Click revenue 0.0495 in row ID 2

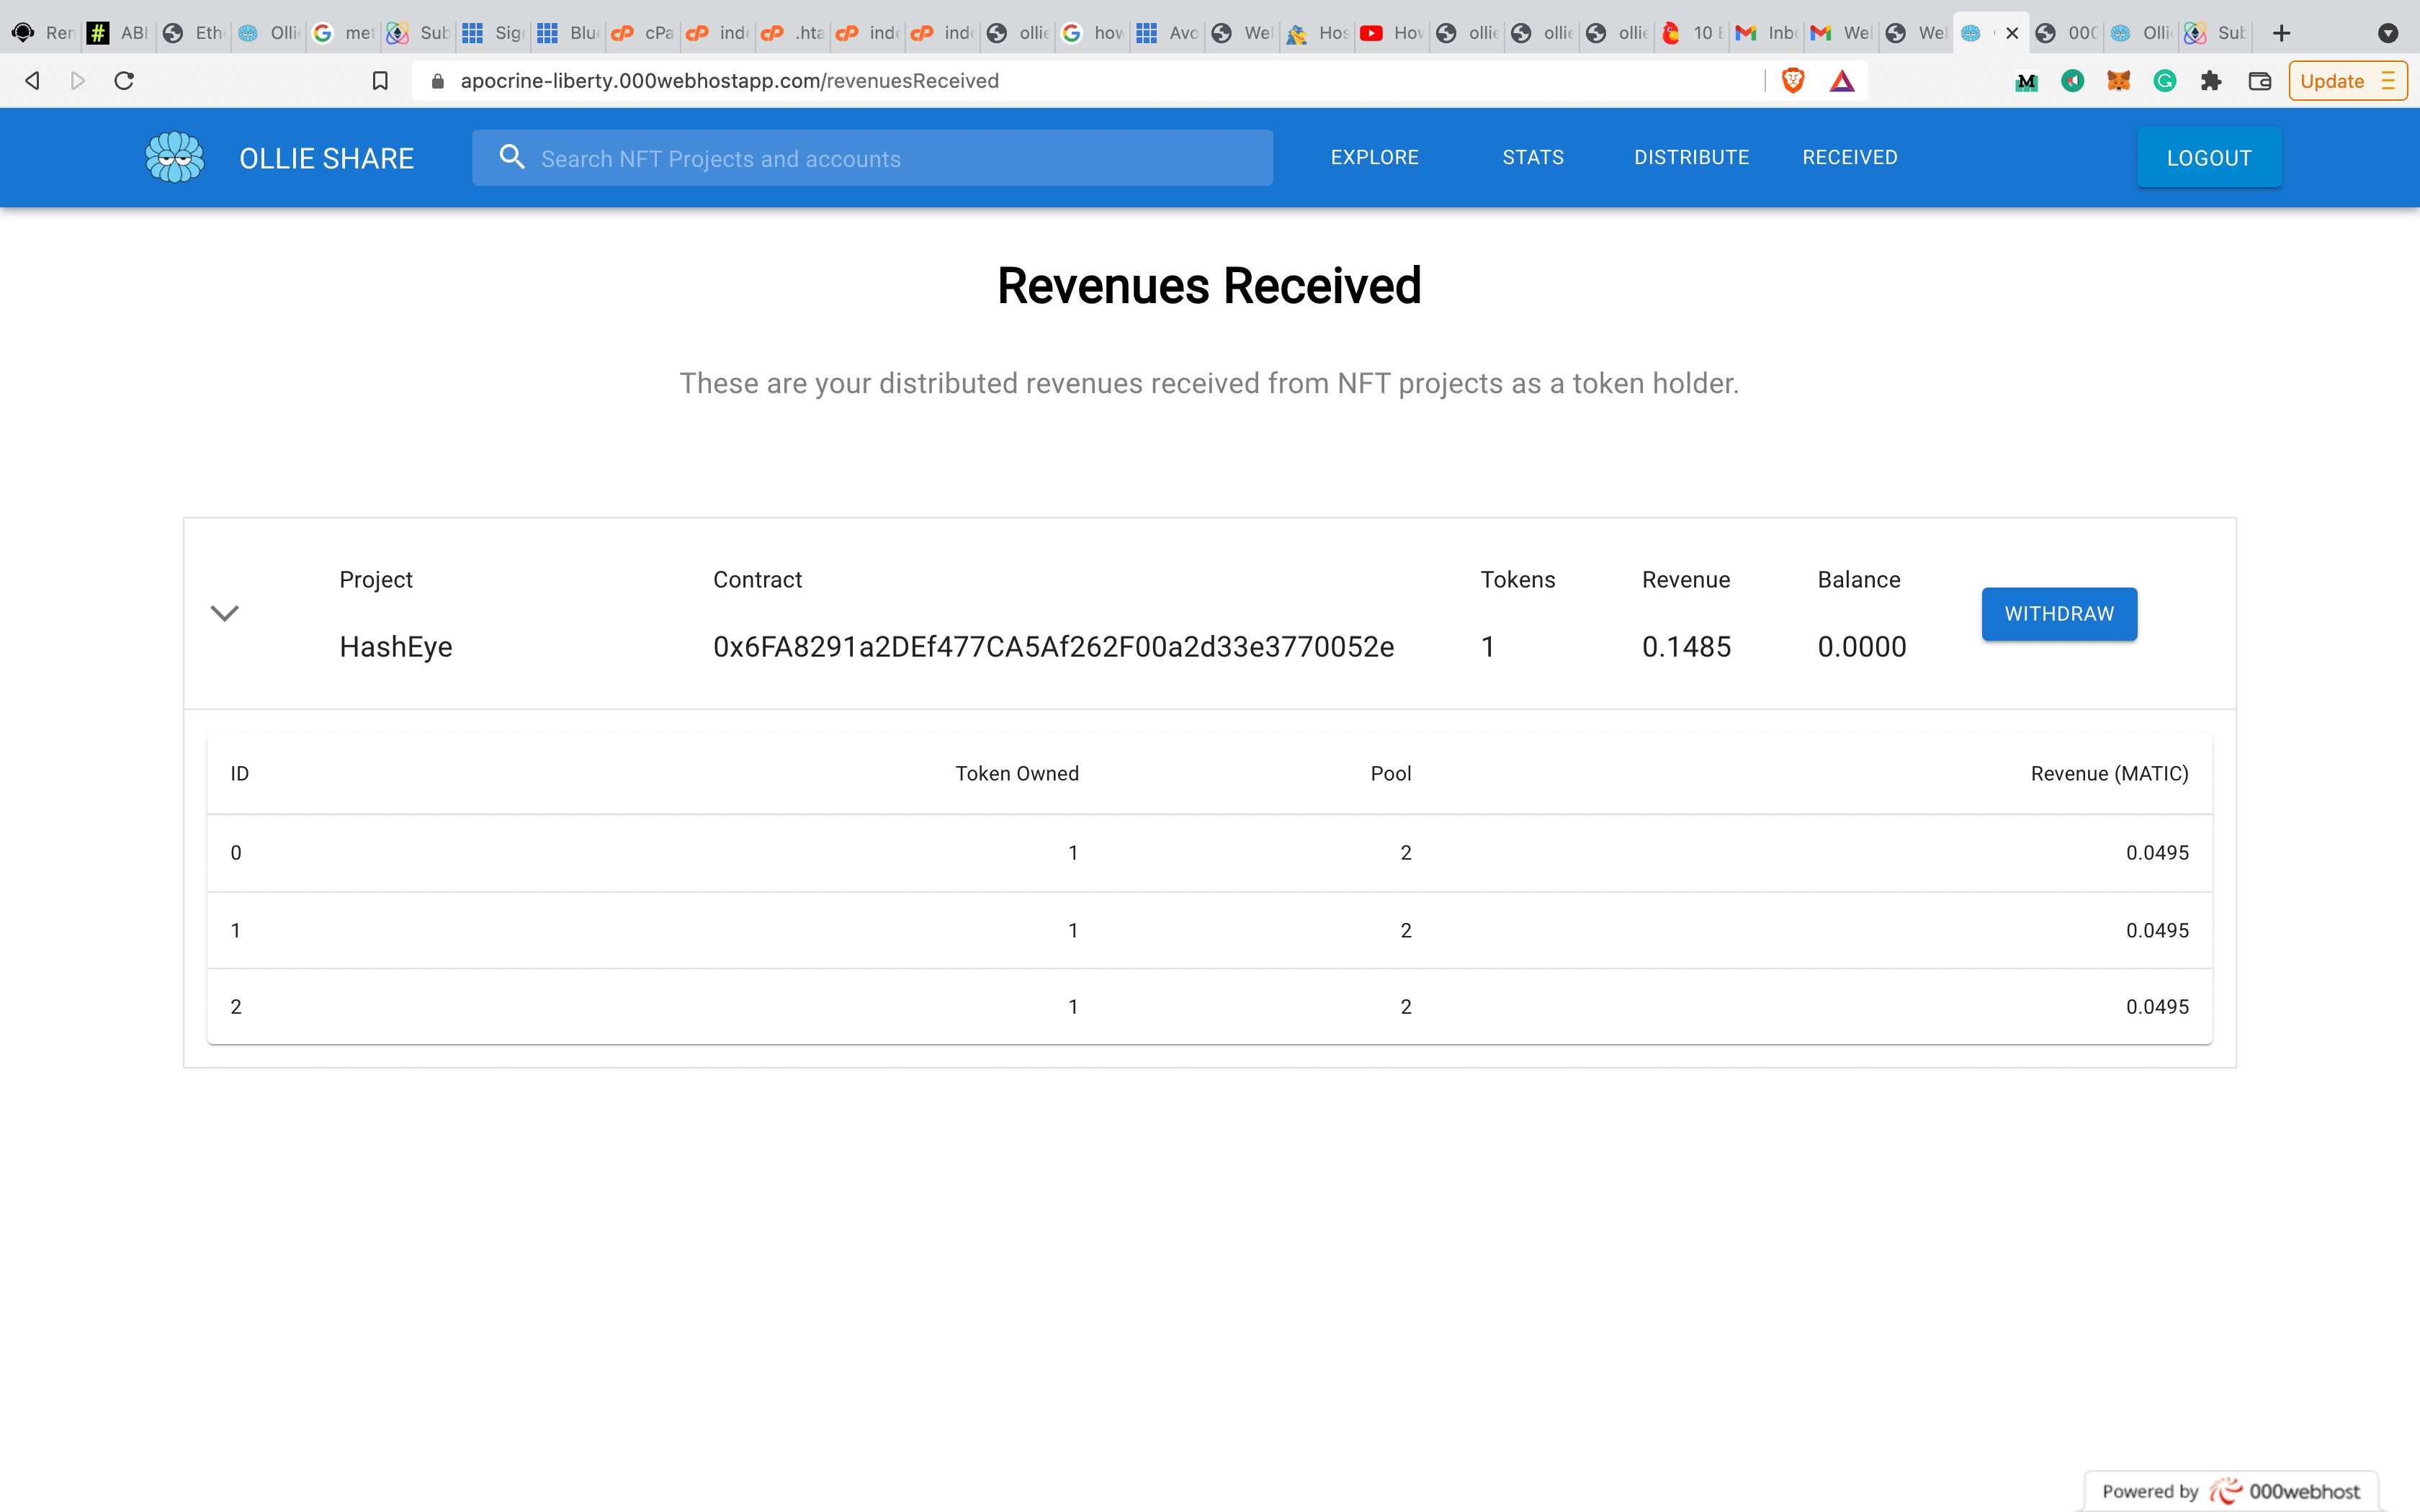pos(2157,1007)
